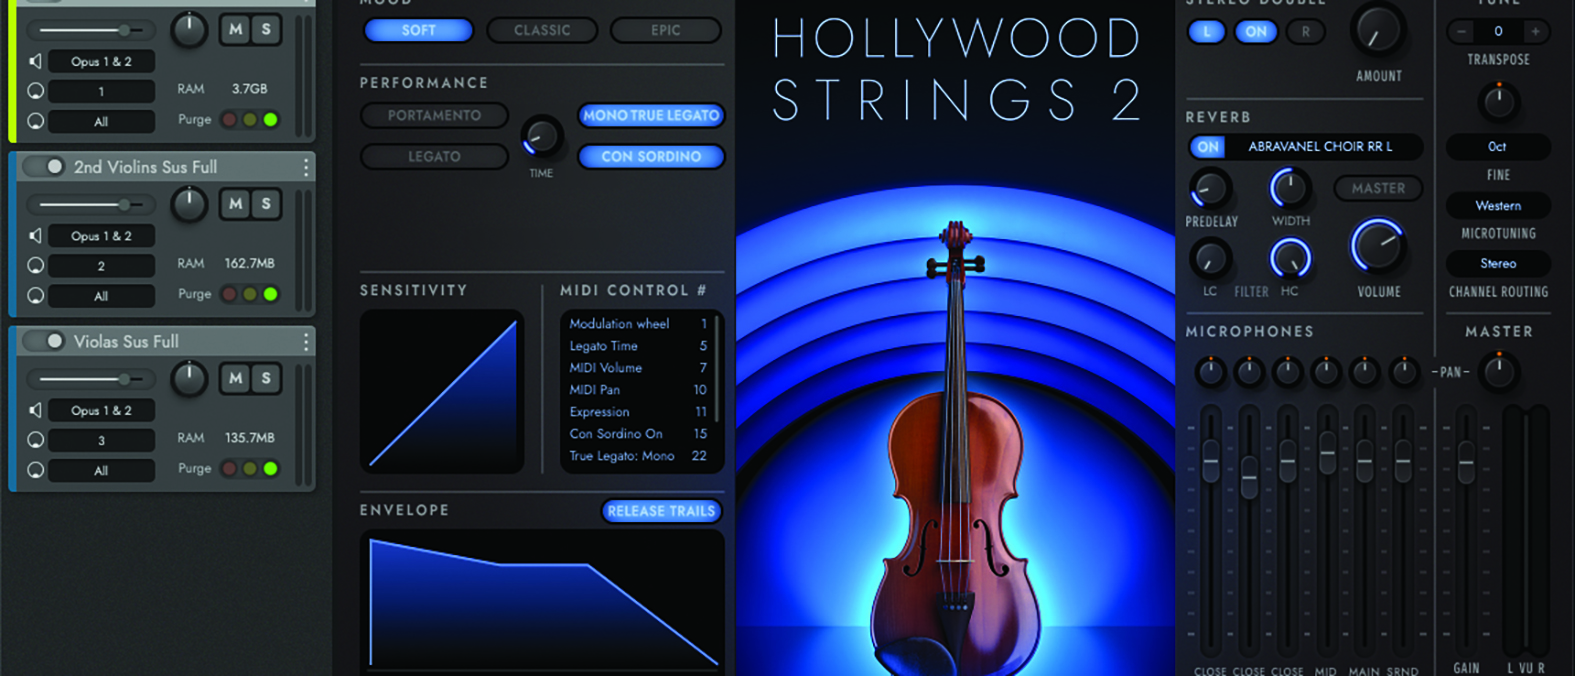The height and width of the screenshot is (676, 1575).
Task: Click the reverb WIDTH knob
Action: coord(1289,188)
